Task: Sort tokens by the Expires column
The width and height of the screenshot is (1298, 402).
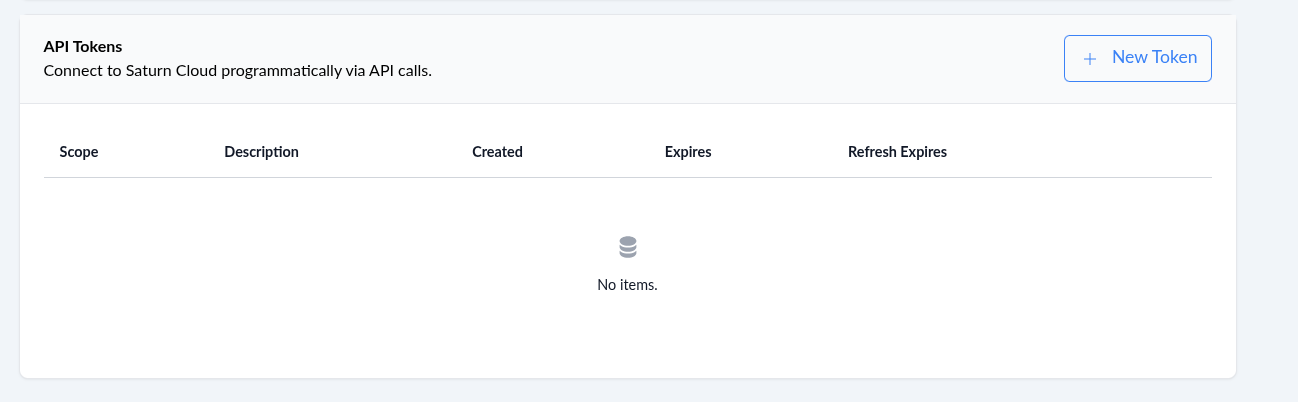Action: tap(687, 152)
